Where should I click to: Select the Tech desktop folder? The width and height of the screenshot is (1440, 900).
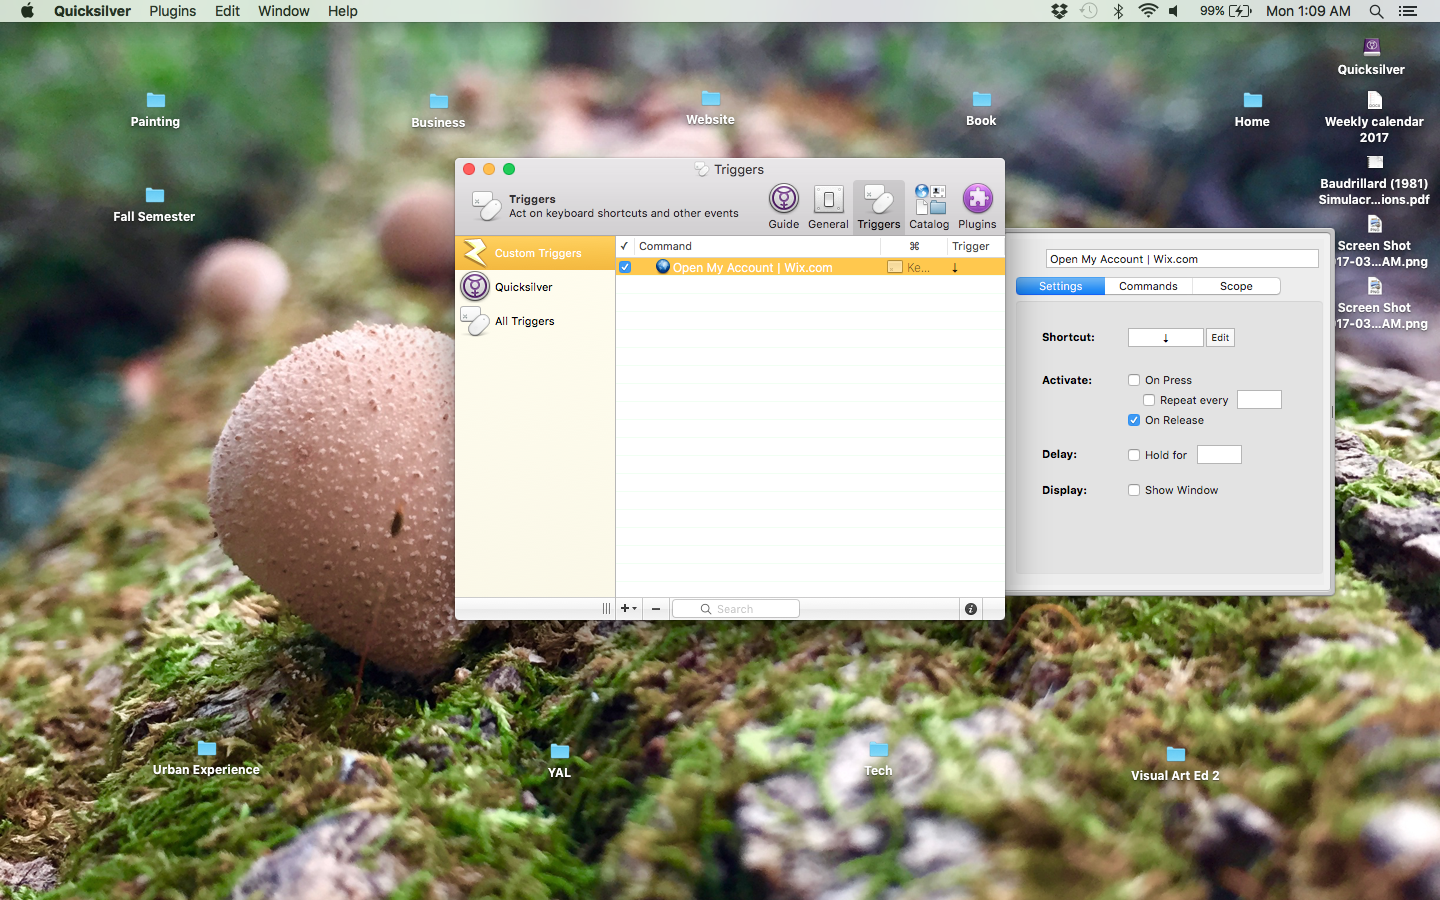tap(878, 759)
